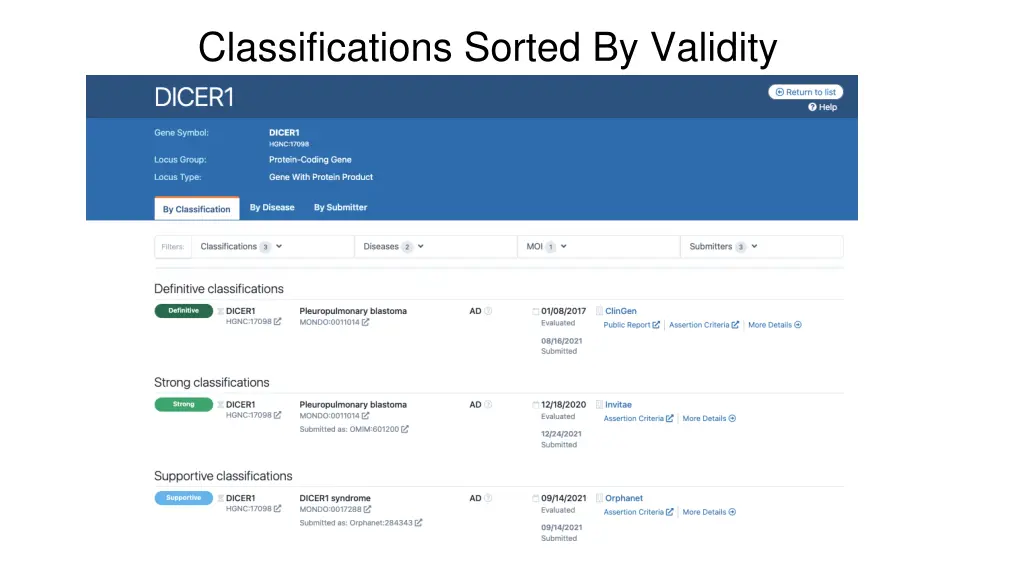Open the Orphanet submitter link
Screen dimensions: 1024x576
click(x=623, y=498)
